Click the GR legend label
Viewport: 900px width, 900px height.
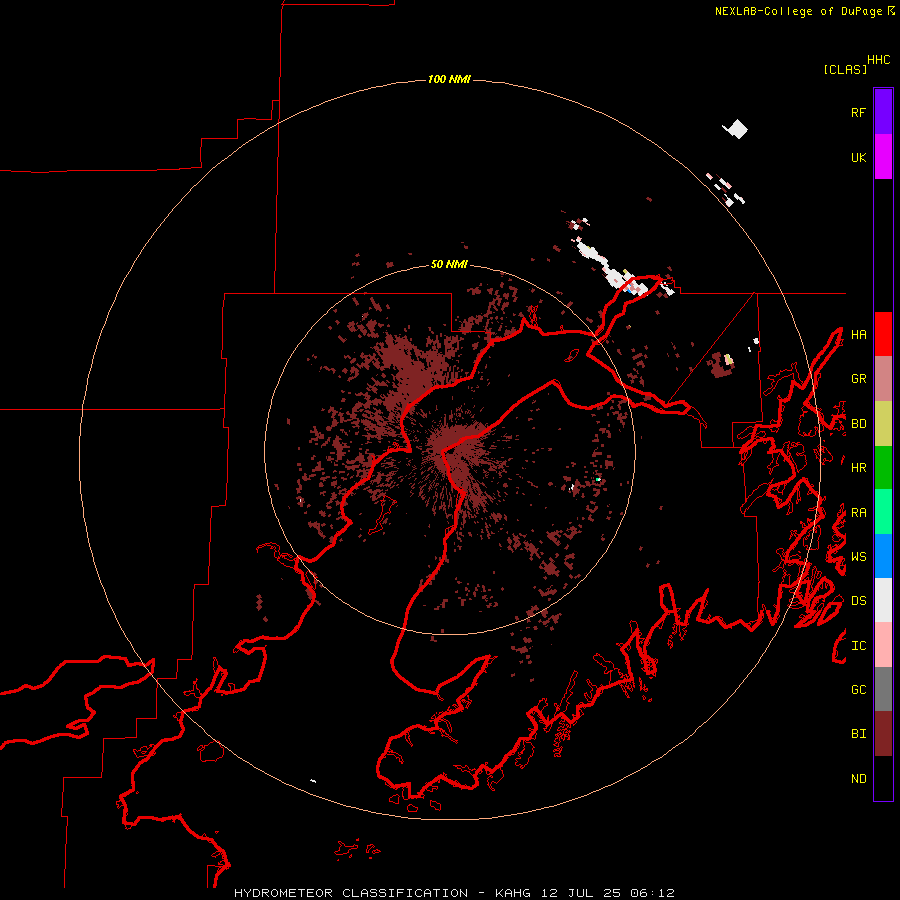coord(858,379)
